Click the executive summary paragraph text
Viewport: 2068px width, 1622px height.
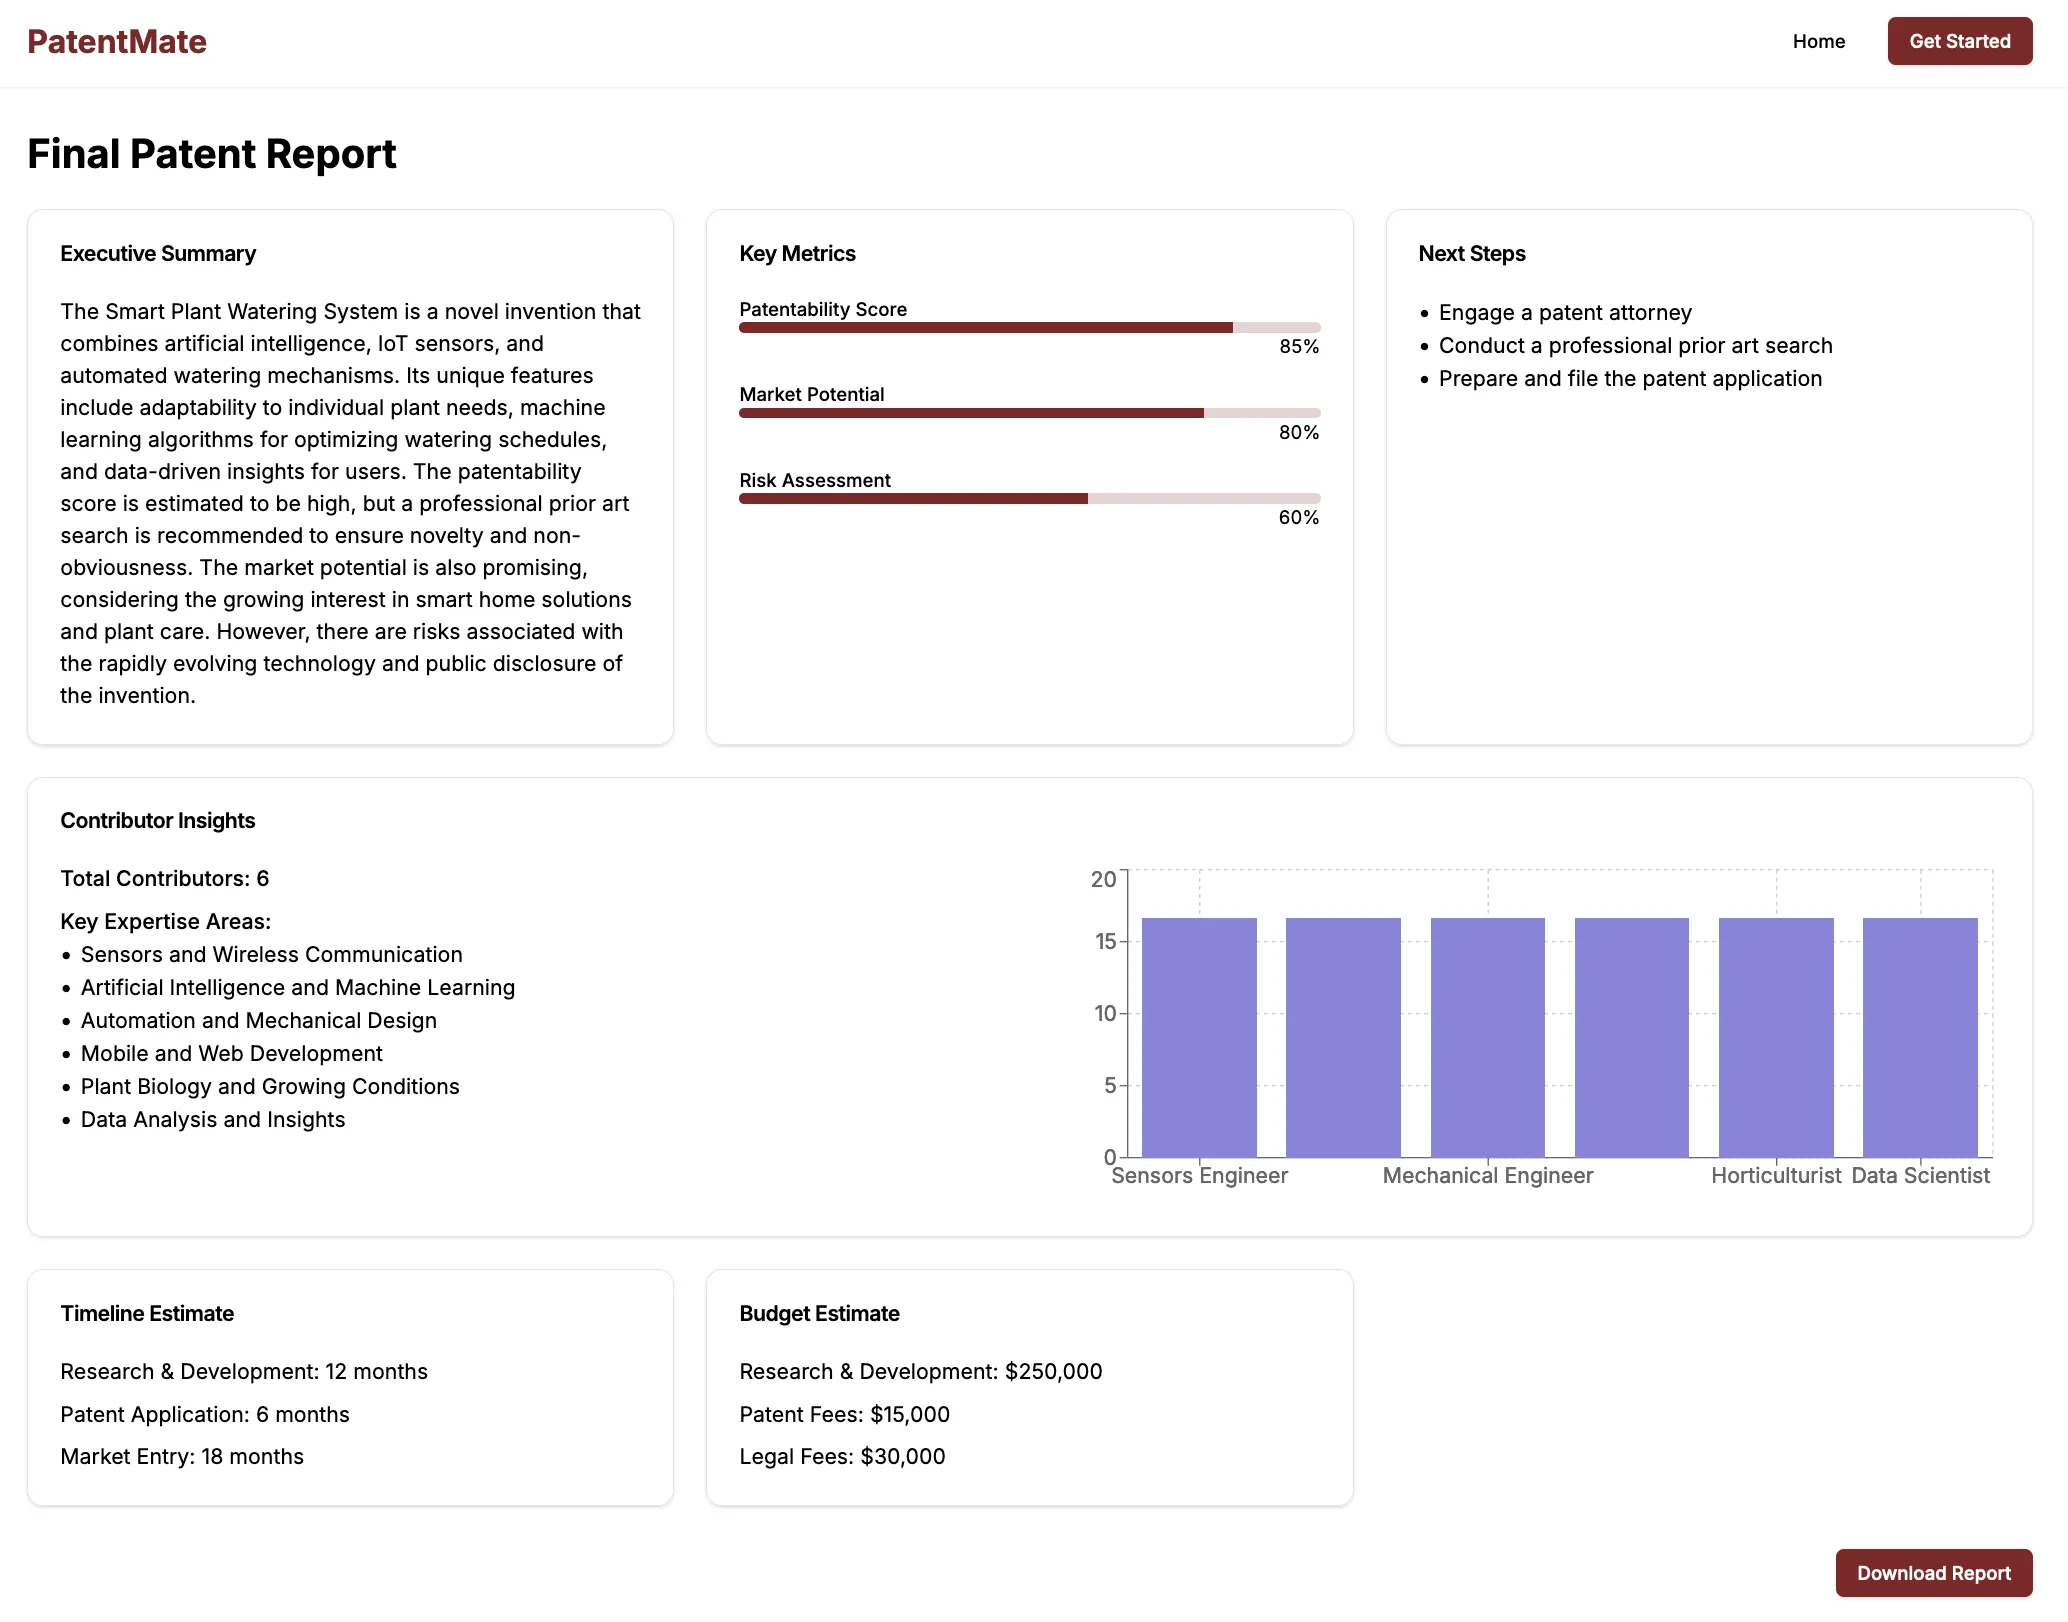350,504
